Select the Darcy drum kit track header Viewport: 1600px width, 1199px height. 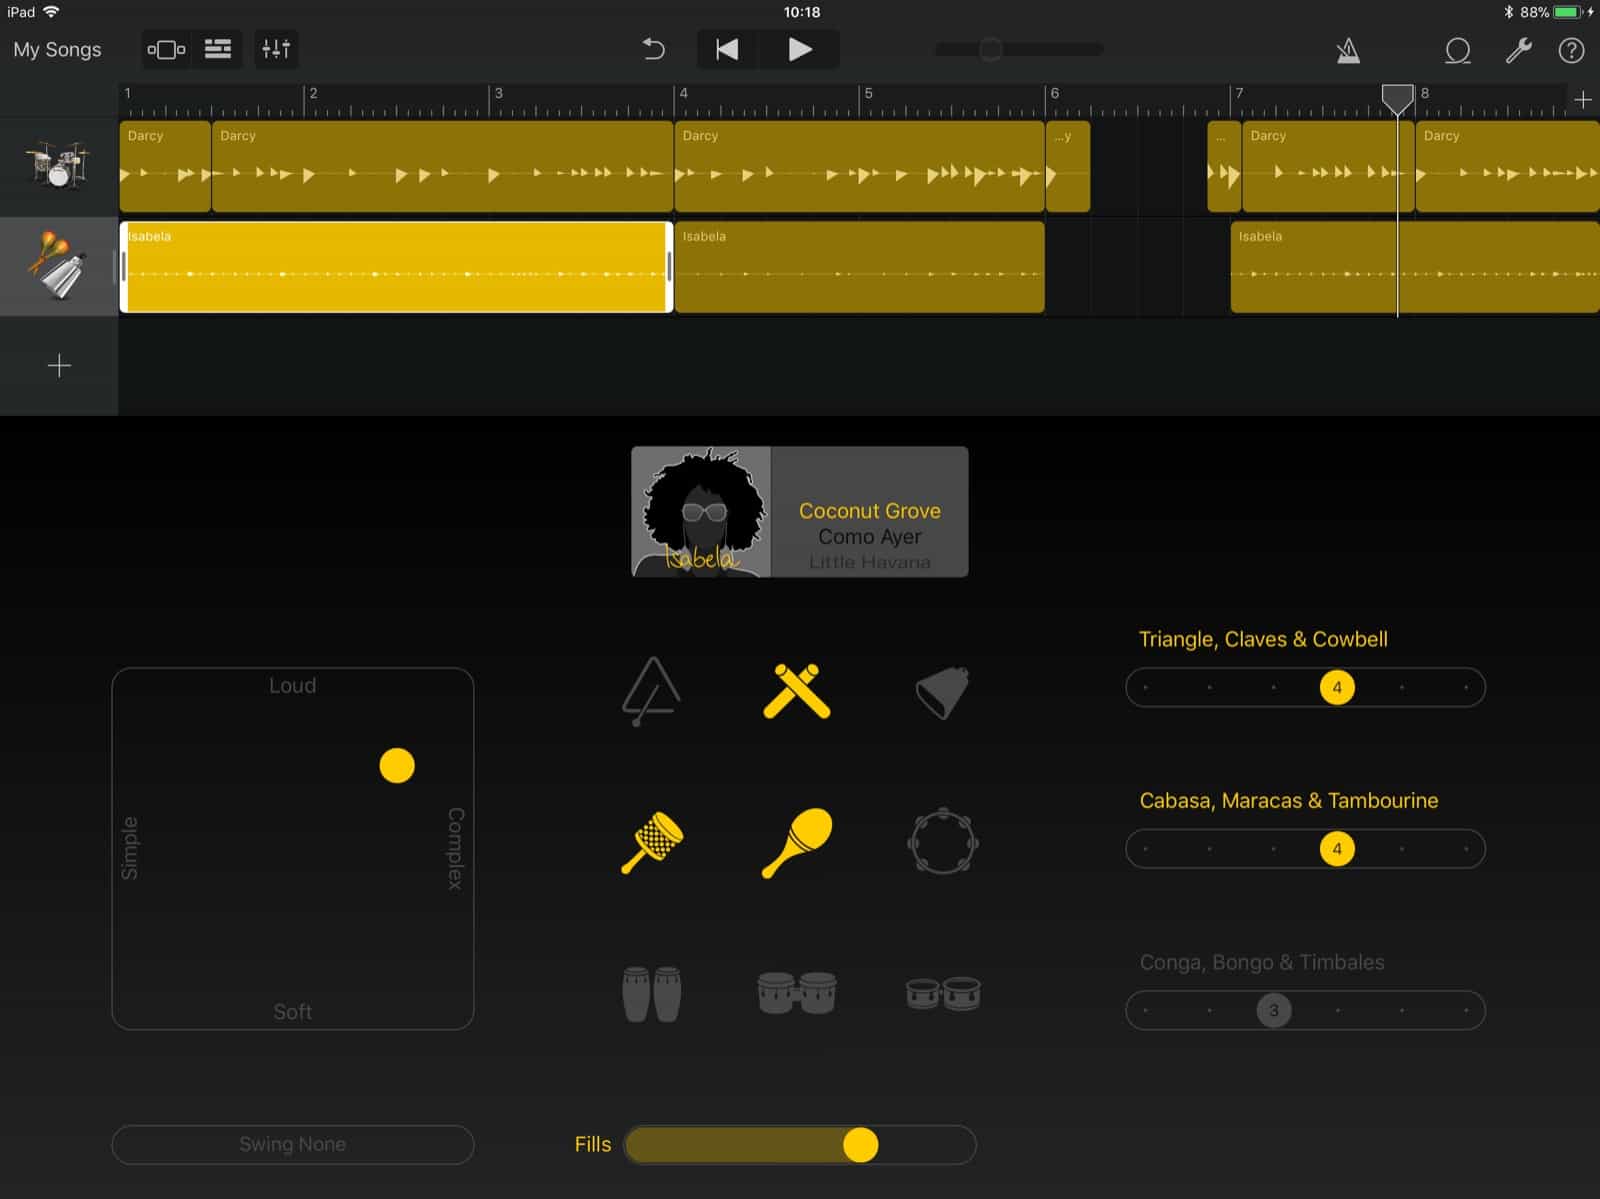pos(58,166)
